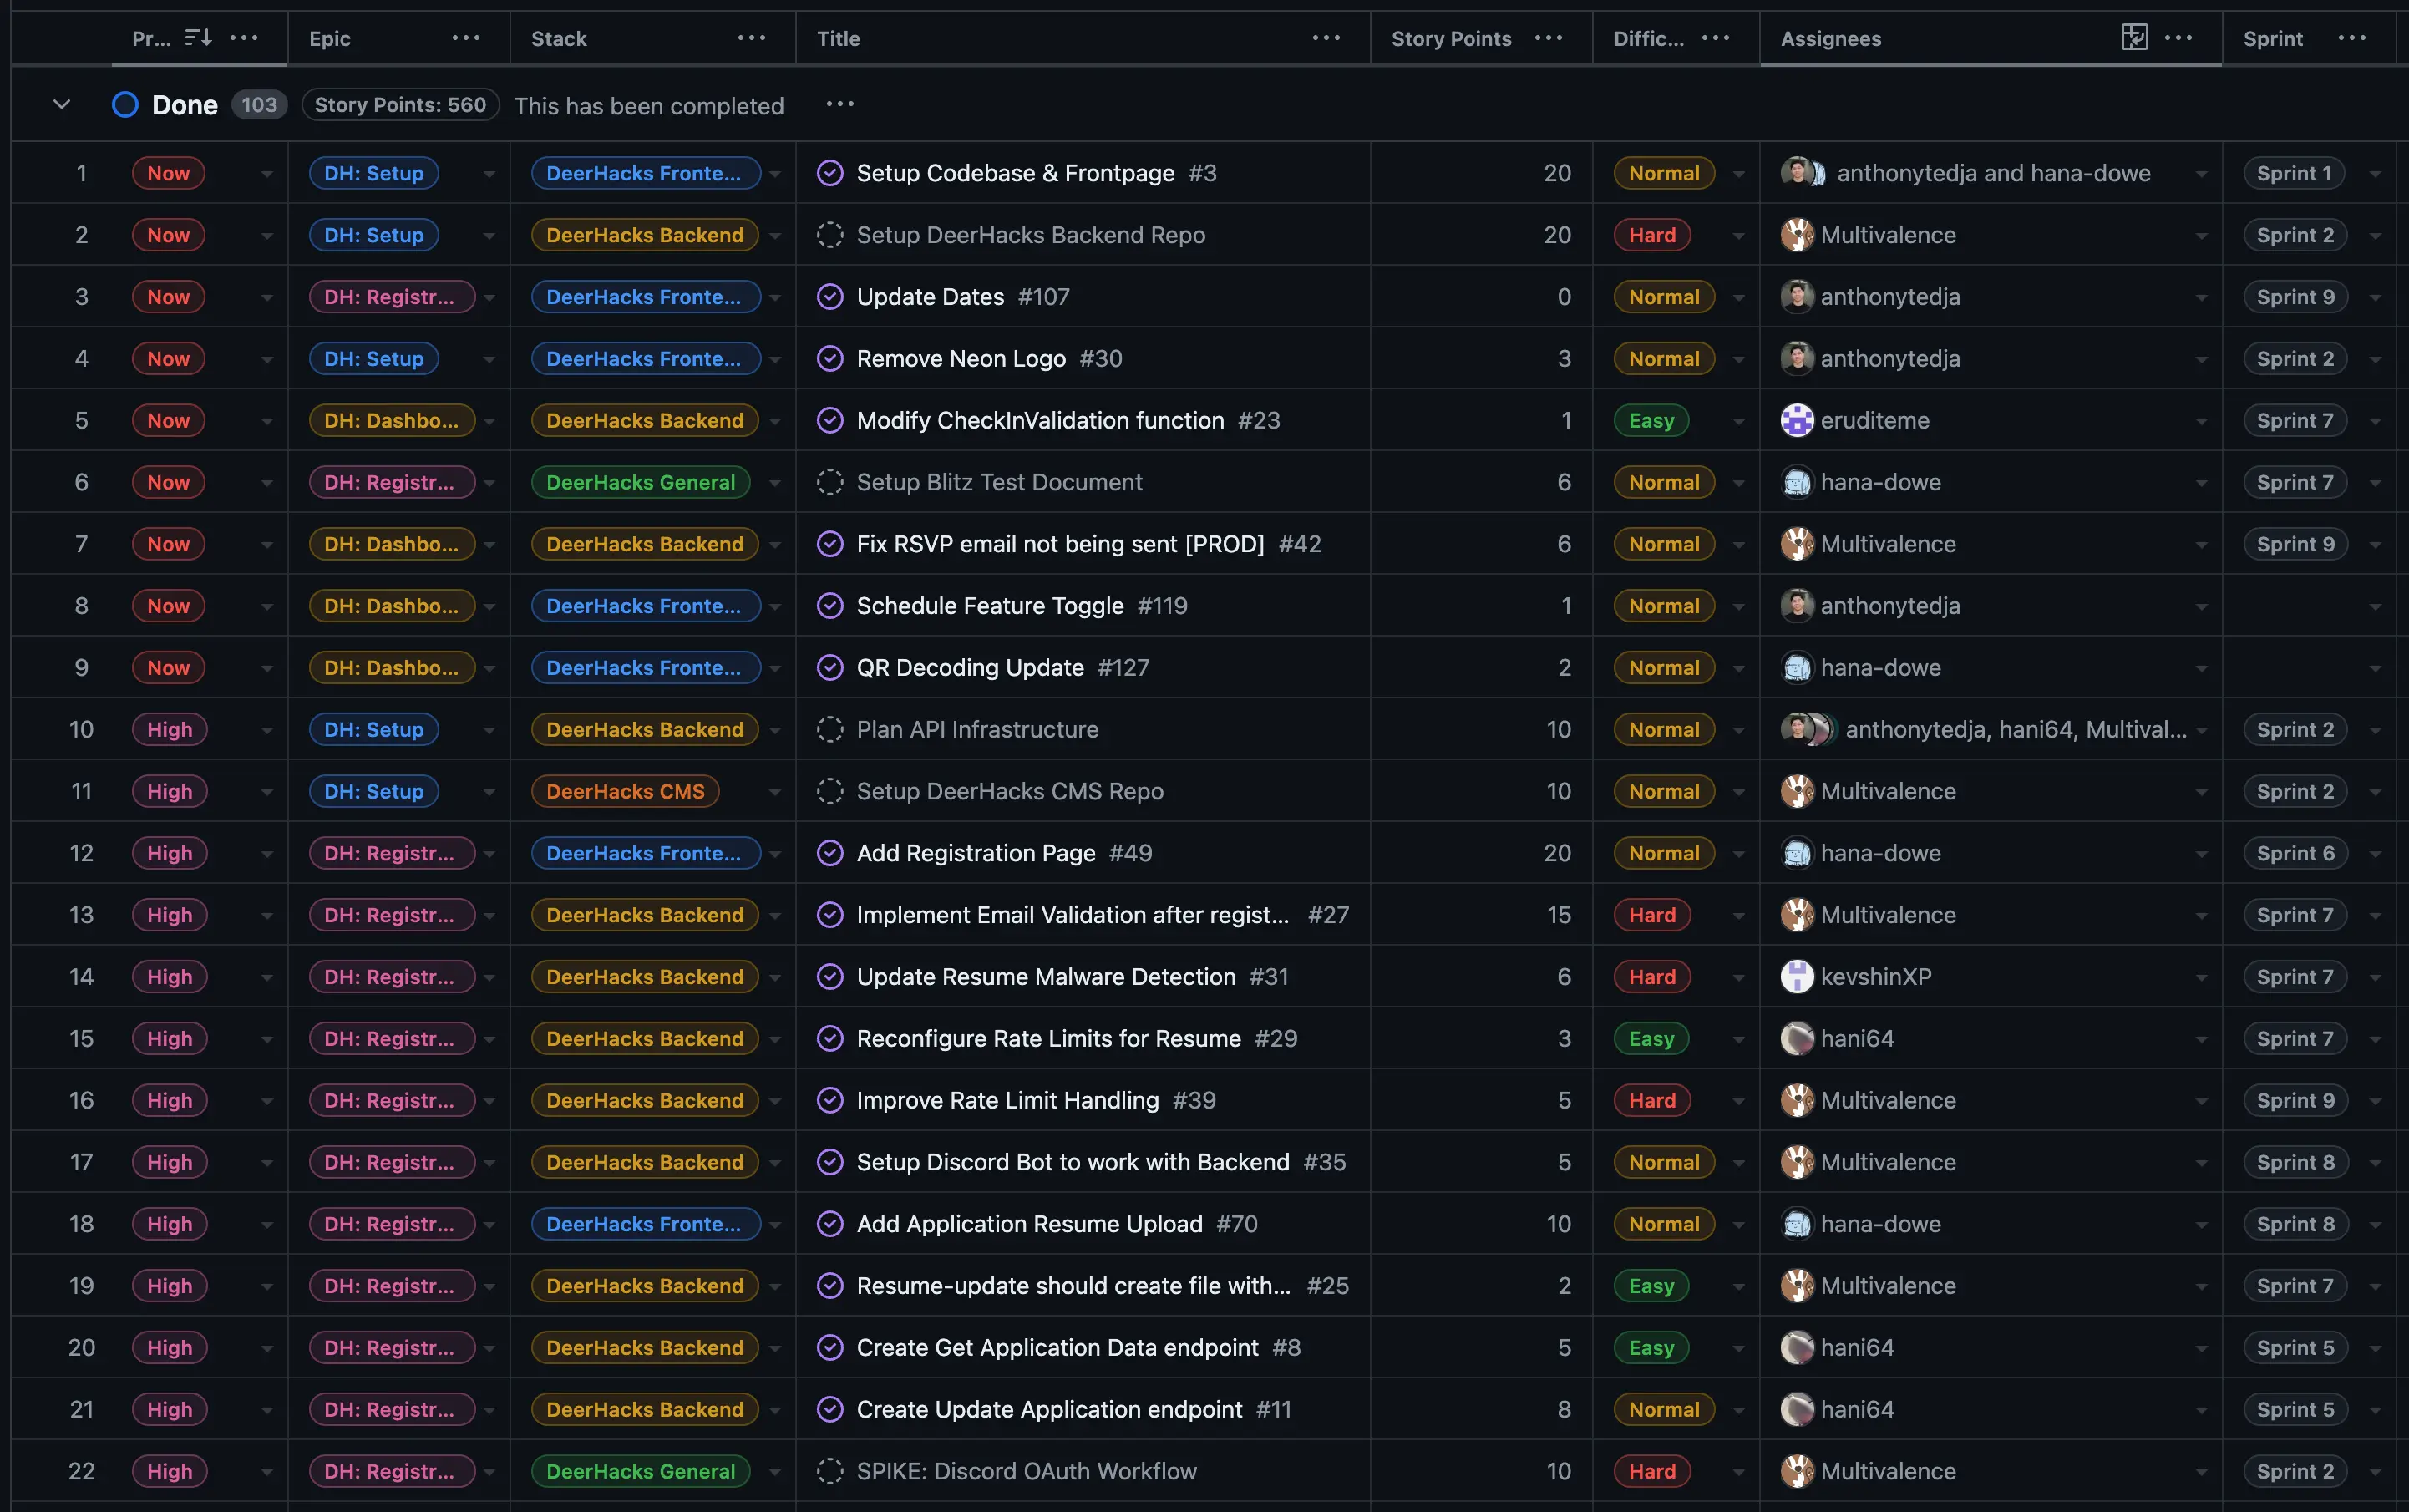Image resolution: width=2409 pixels, height=1512 pixels.
Task: Open Assignees dropdown for kevshinXP row
Action: point(2200,978)
